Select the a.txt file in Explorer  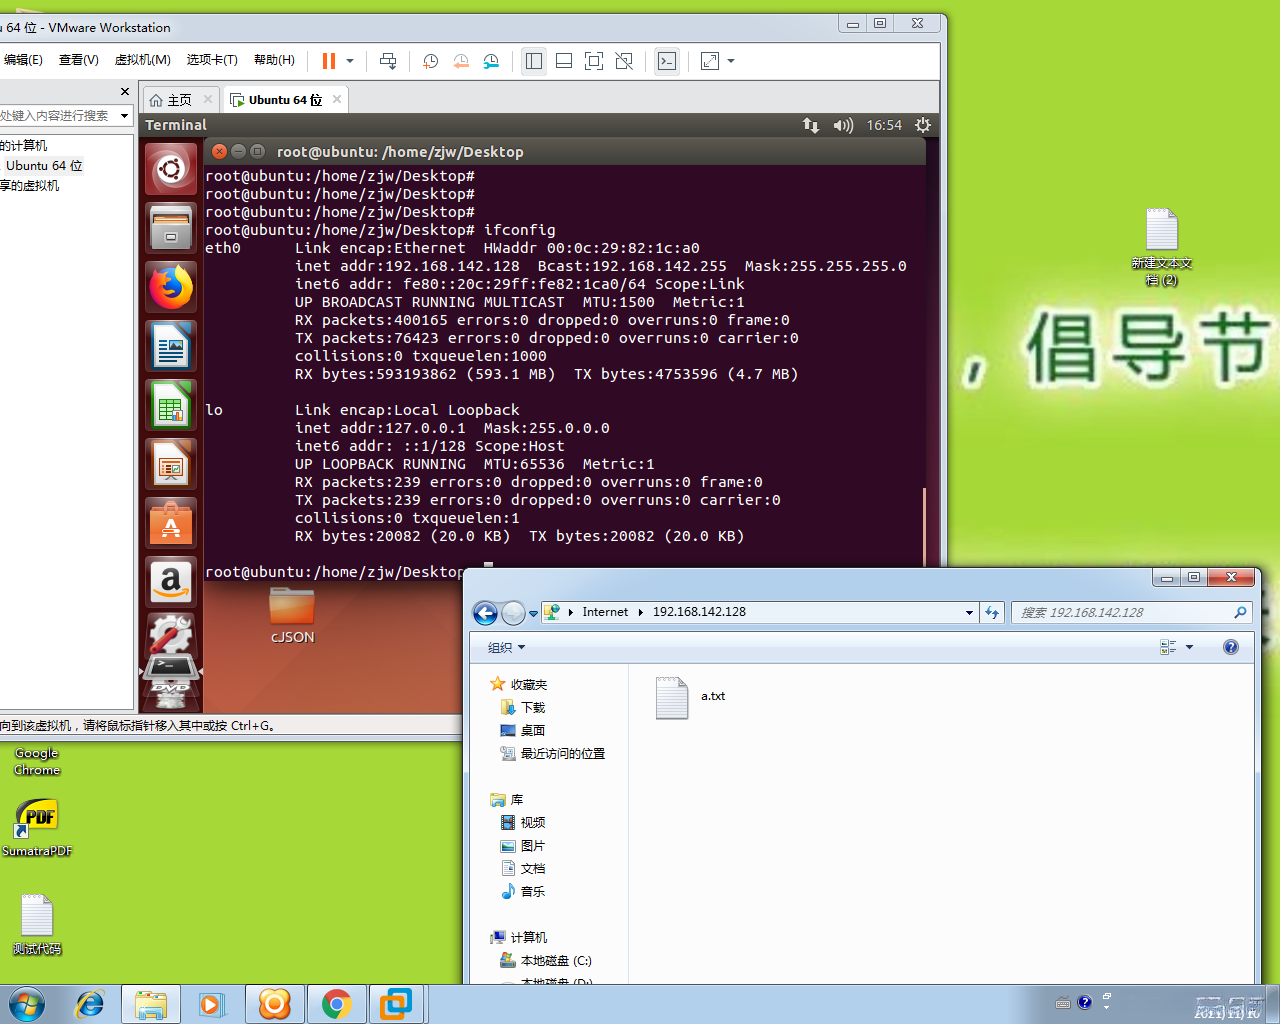[690, 697]
